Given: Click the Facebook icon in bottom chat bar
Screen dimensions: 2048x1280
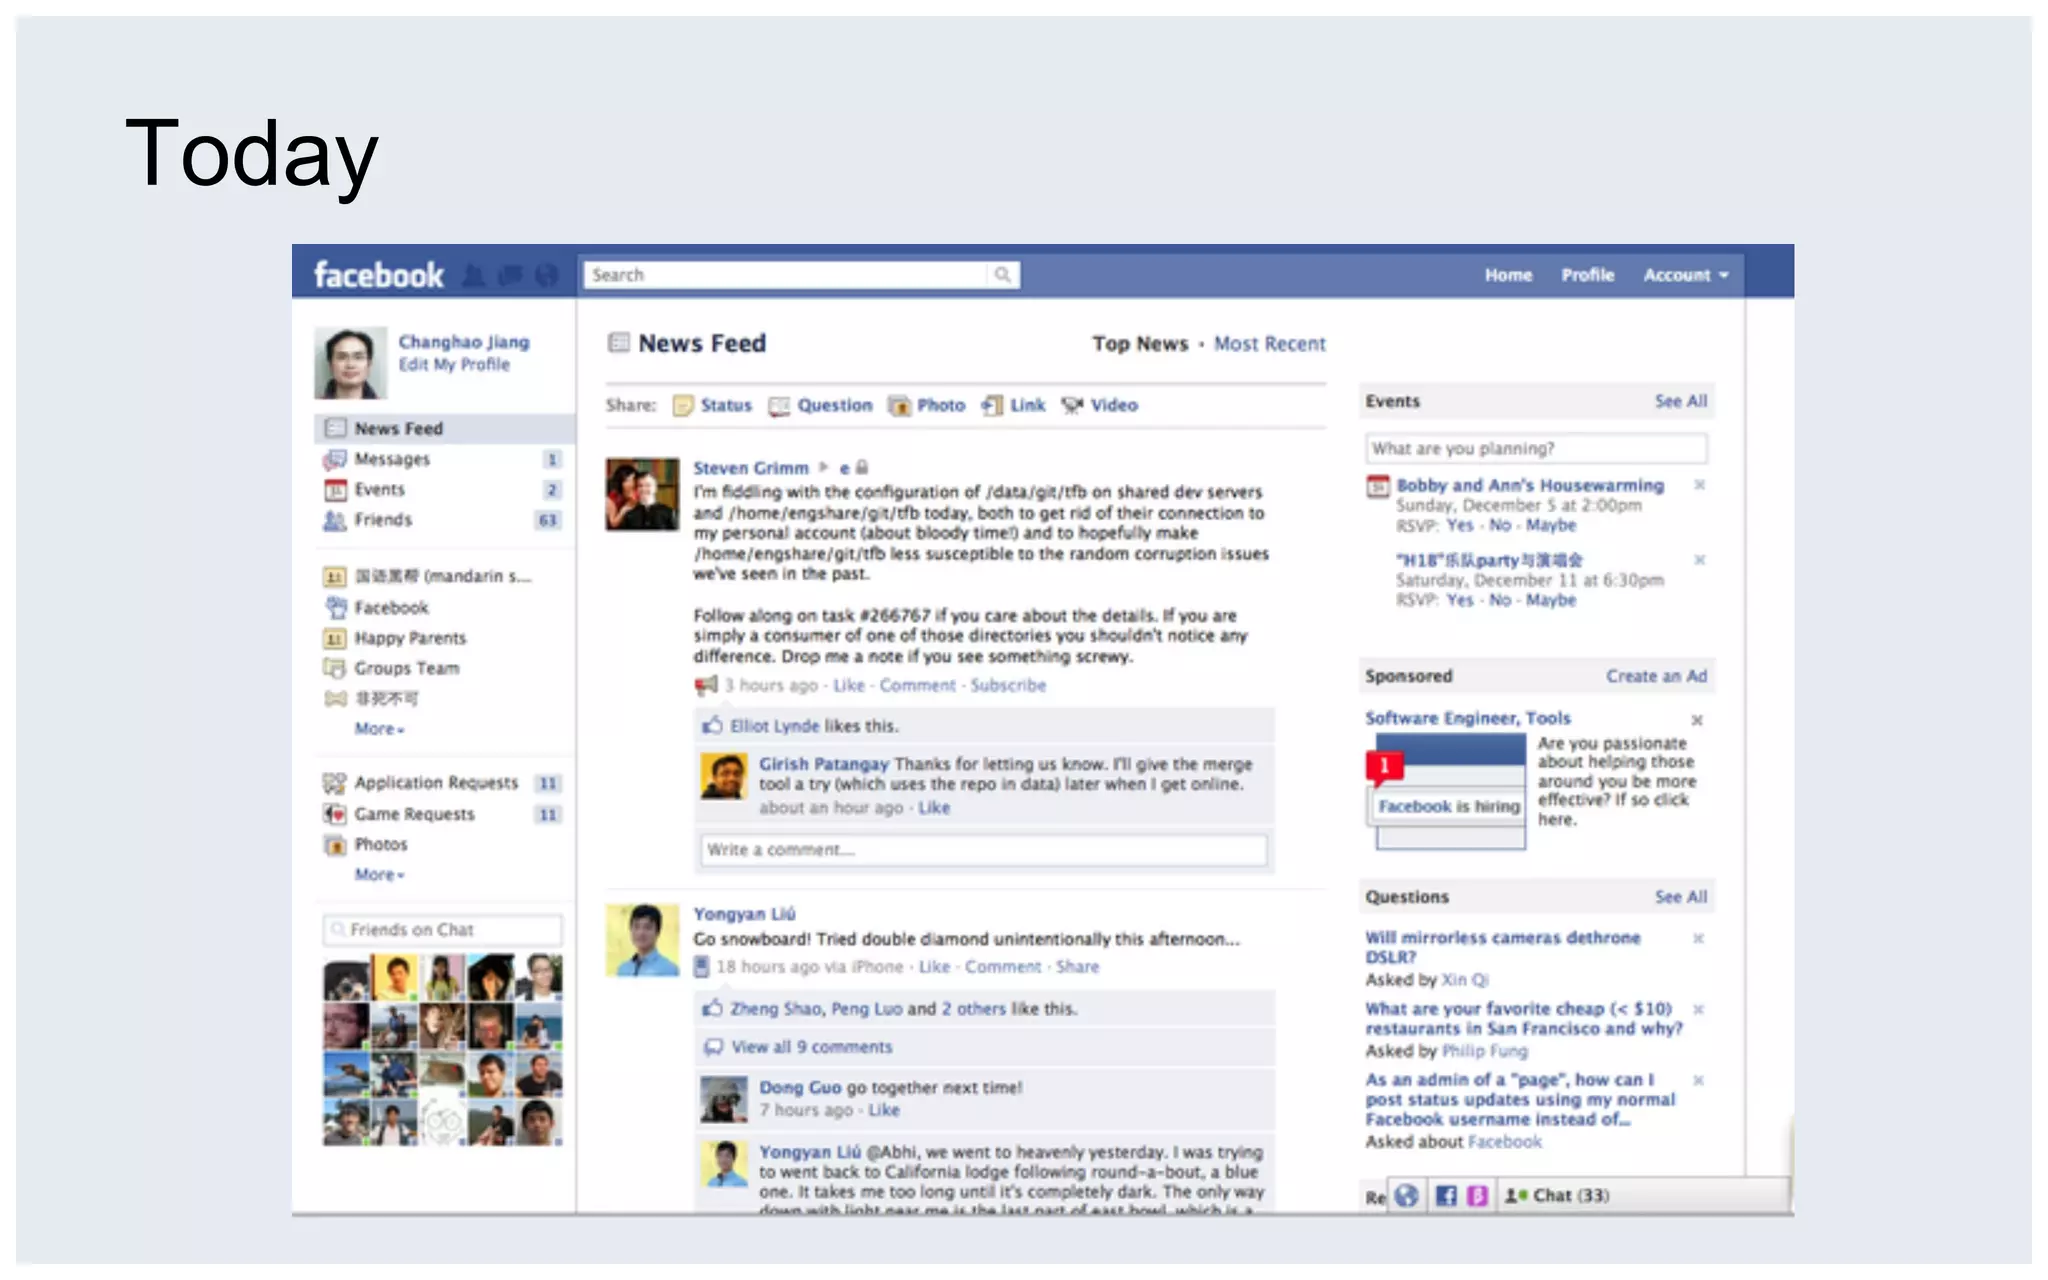Looking at the screenshot, I should (x=1446, y=1196).
